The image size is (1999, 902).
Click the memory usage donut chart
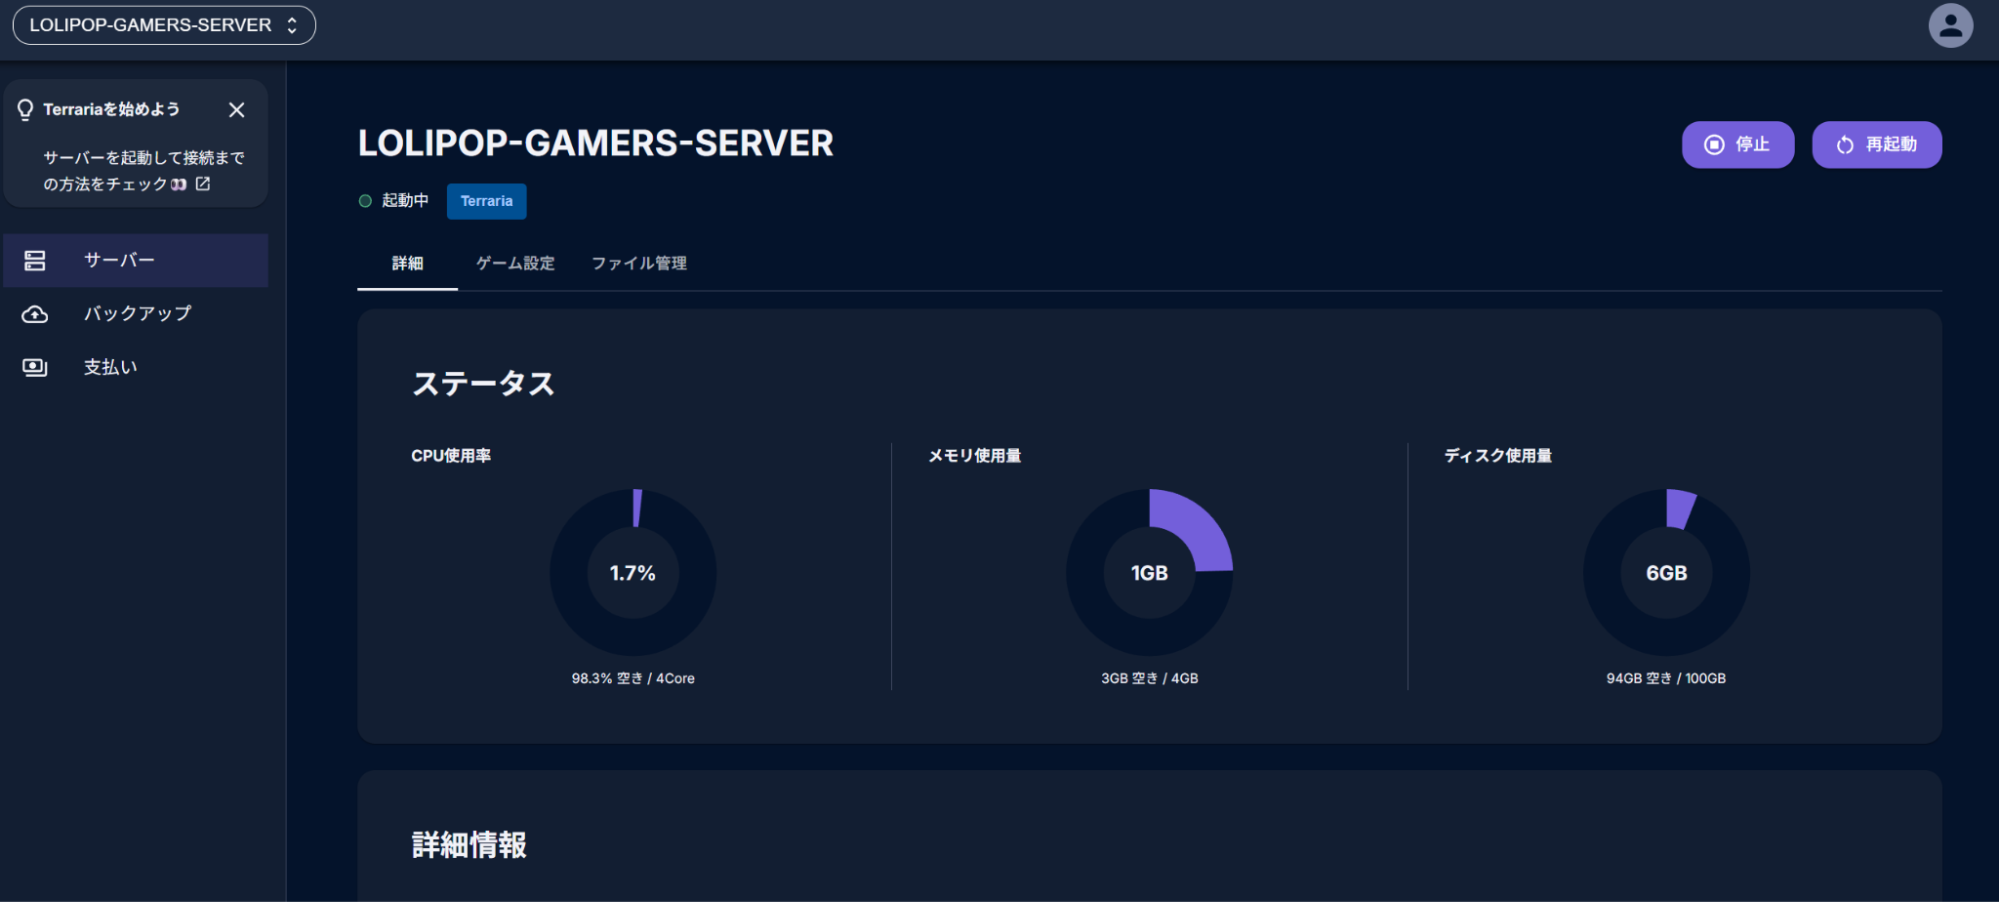tap(1150, 572)
